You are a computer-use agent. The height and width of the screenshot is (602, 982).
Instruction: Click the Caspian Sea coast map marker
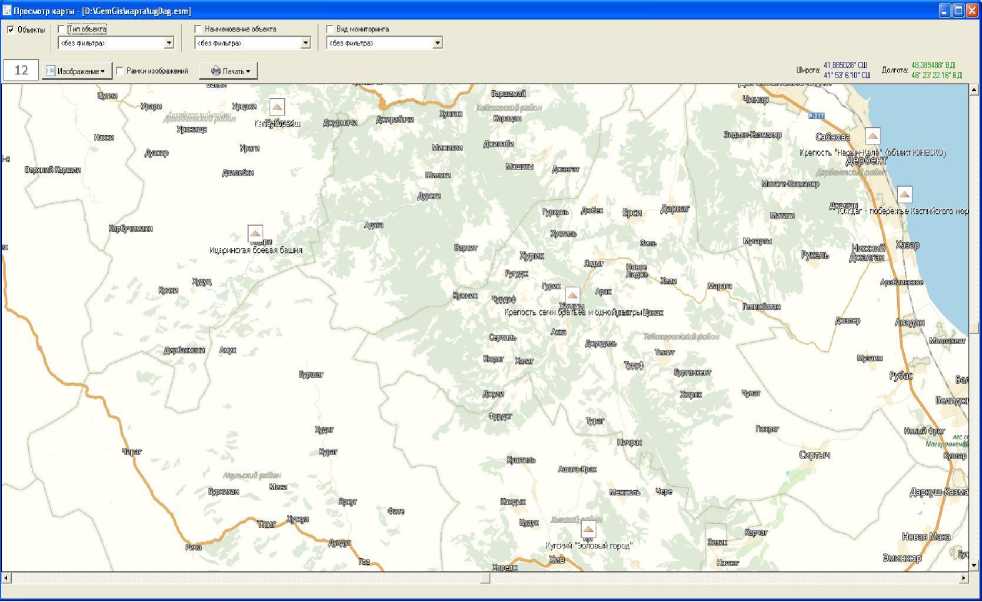pyautogui.click(x=904, y=195)
